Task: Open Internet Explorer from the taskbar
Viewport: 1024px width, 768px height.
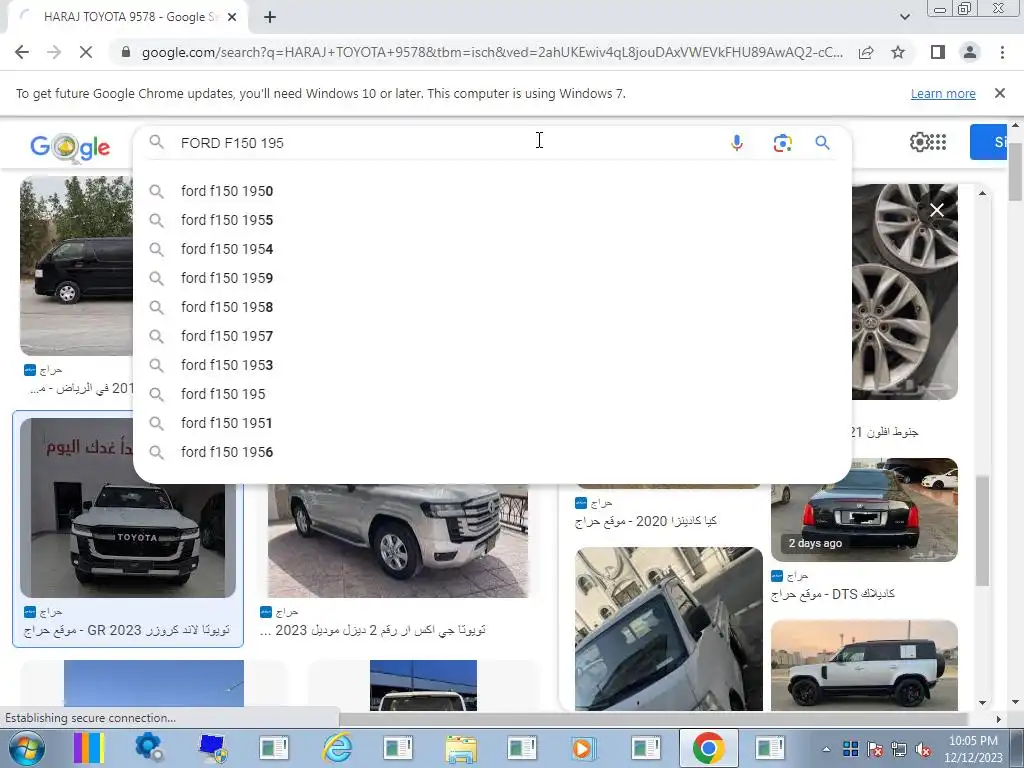Action: [337, 748]
